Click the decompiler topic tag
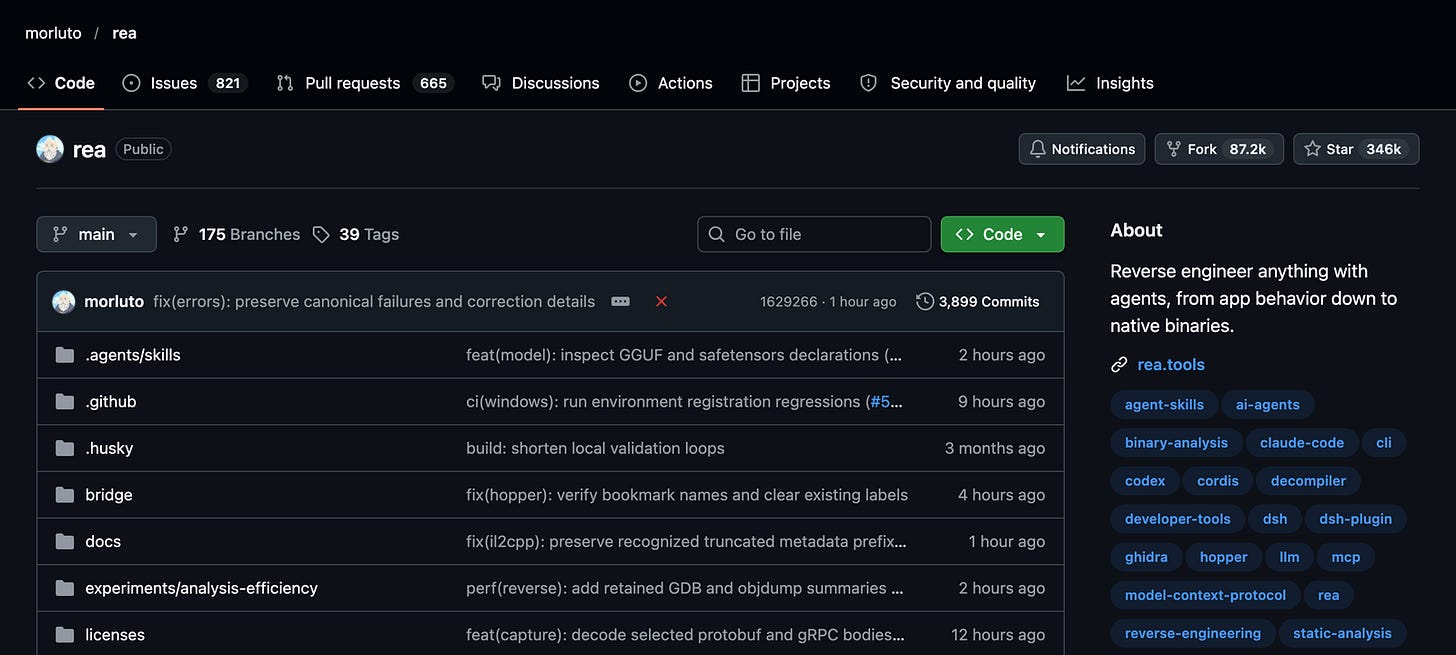1456x655 pixels. (1308, 481)
